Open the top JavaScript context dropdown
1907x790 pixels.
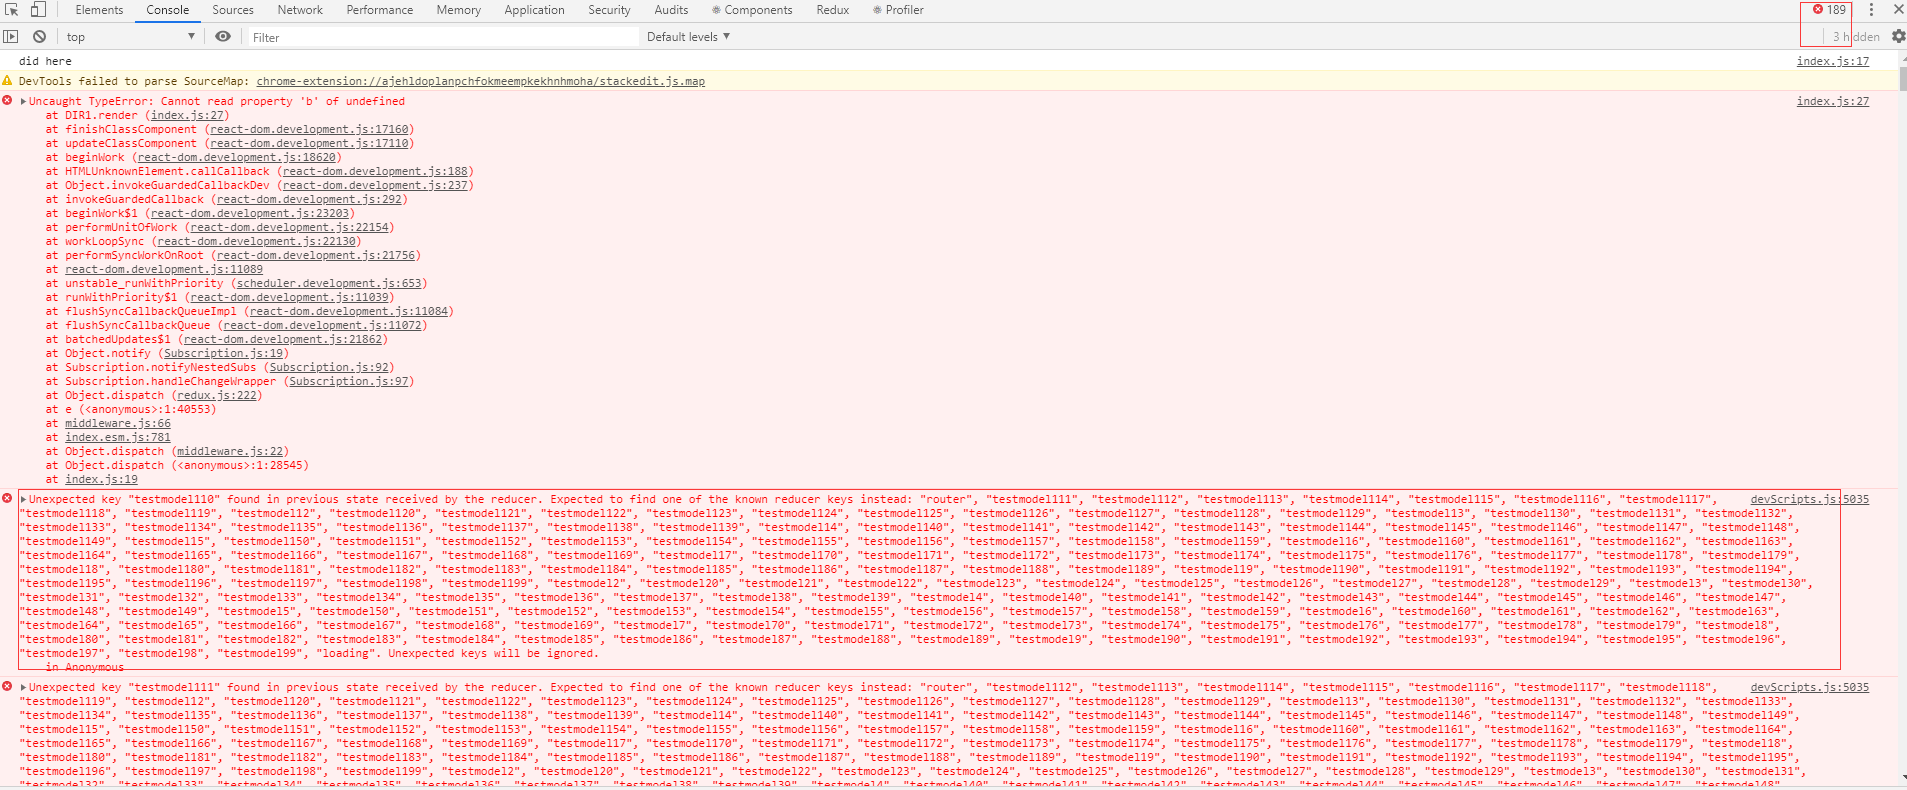pos(130,37)
